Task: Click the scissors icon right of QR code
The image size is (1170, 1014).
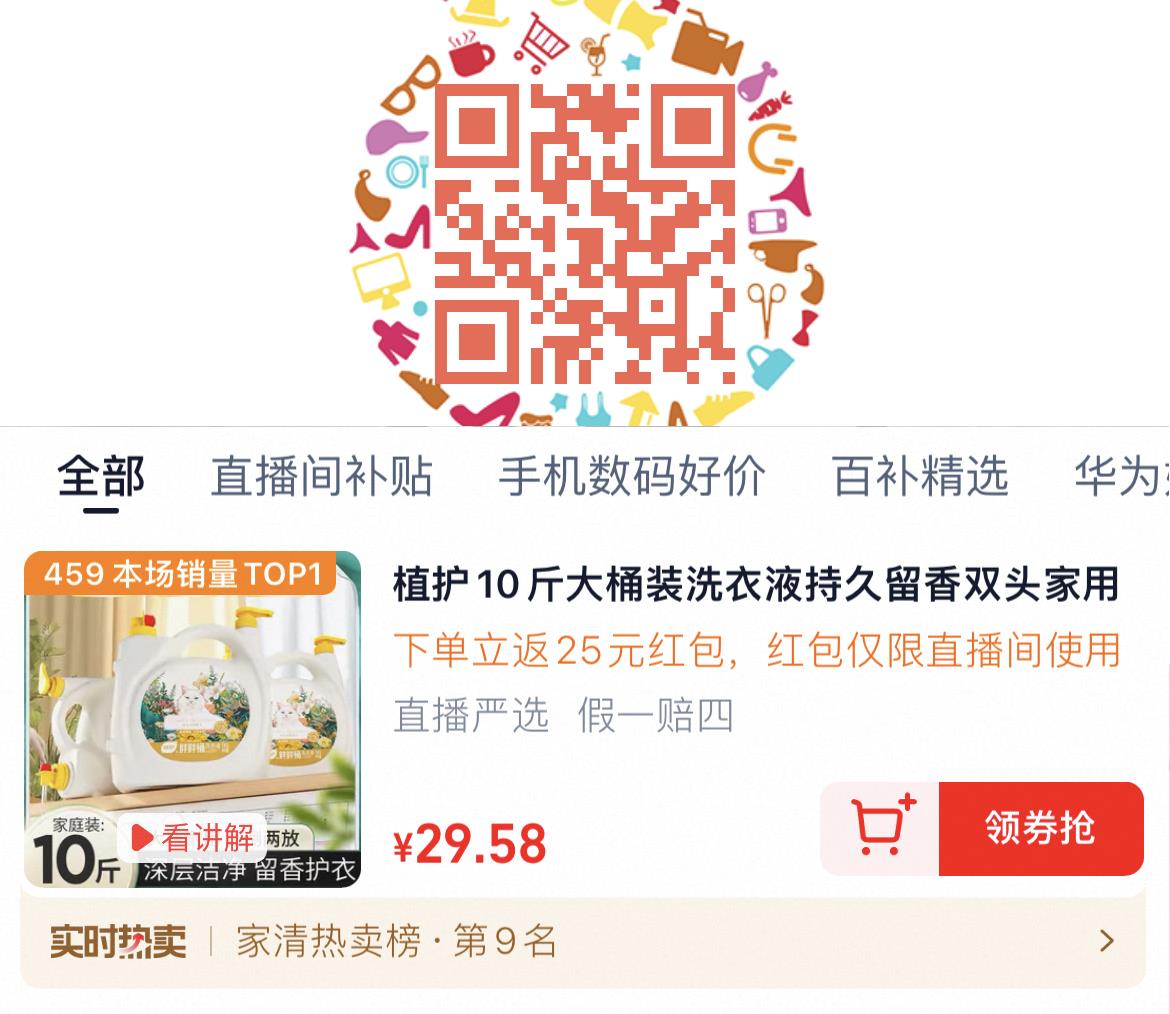Action: pos(766,308)
